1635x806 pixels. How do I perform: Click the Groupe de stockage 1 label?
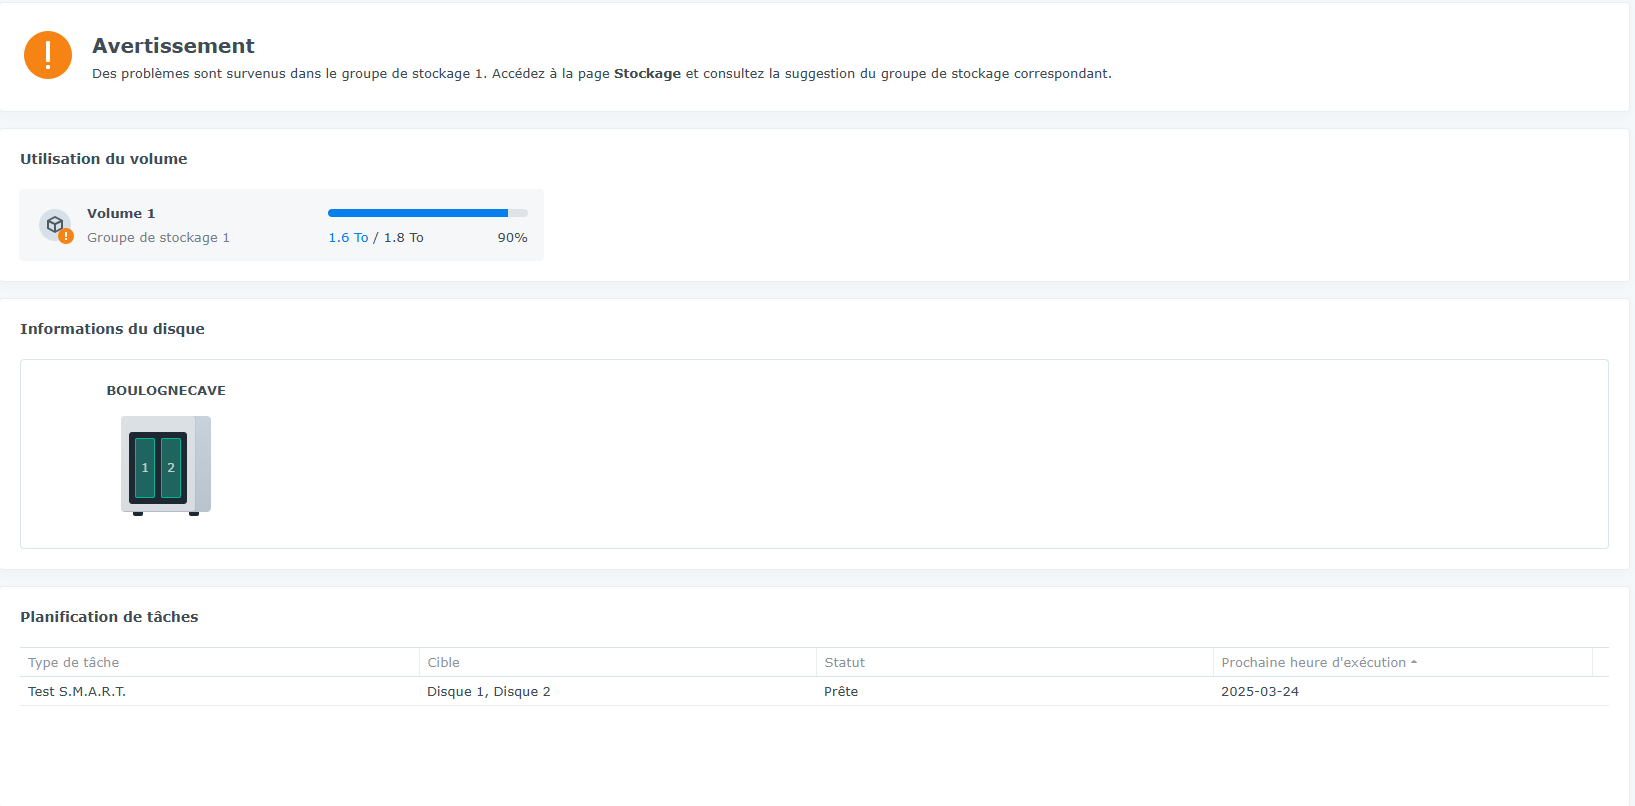click(x=158, y=238)
